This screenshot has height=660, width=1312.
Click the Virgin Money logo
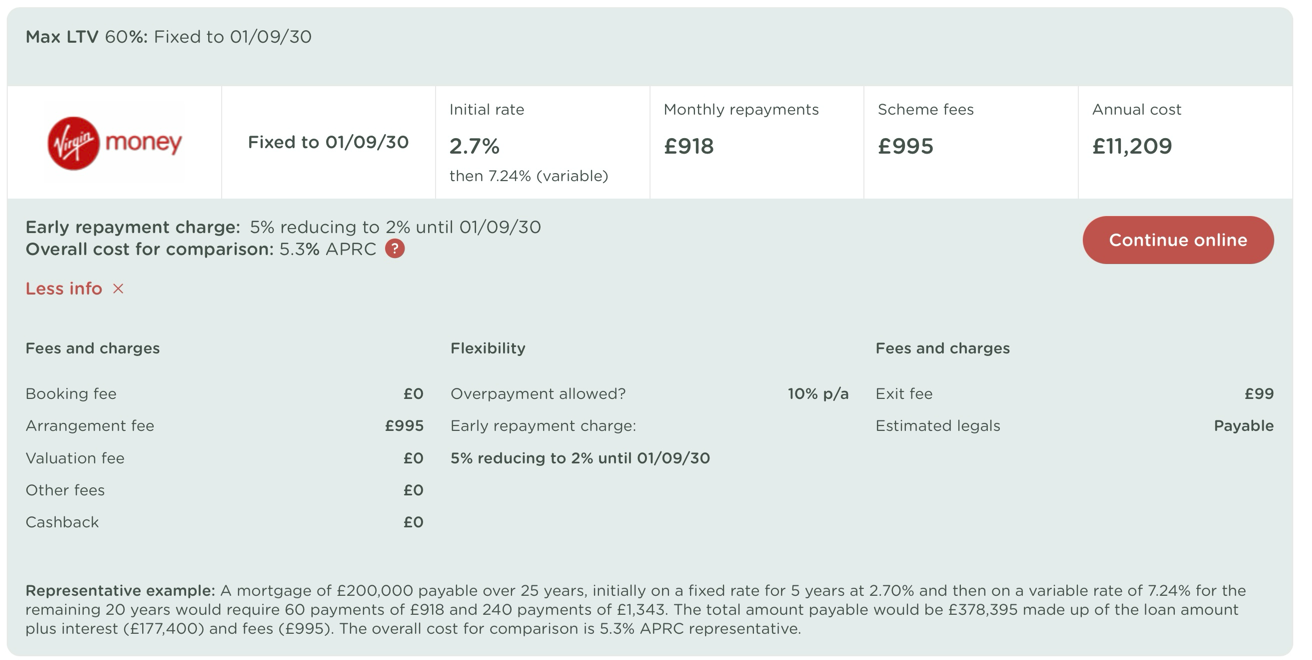[x=115, y=143]
